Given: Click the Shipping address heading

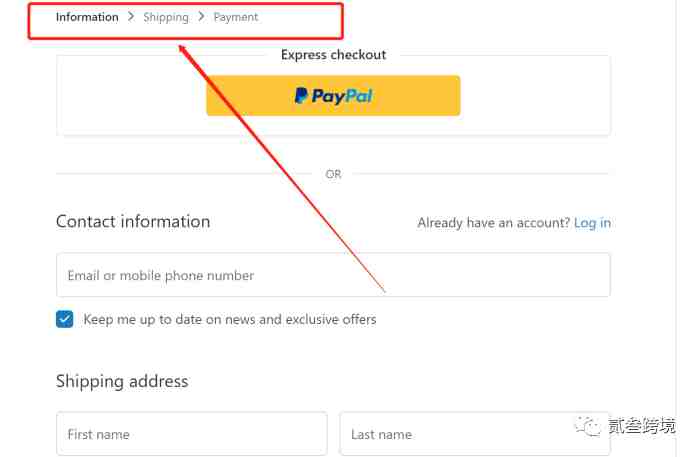Looking at the screenshot, I should (122, 382).
